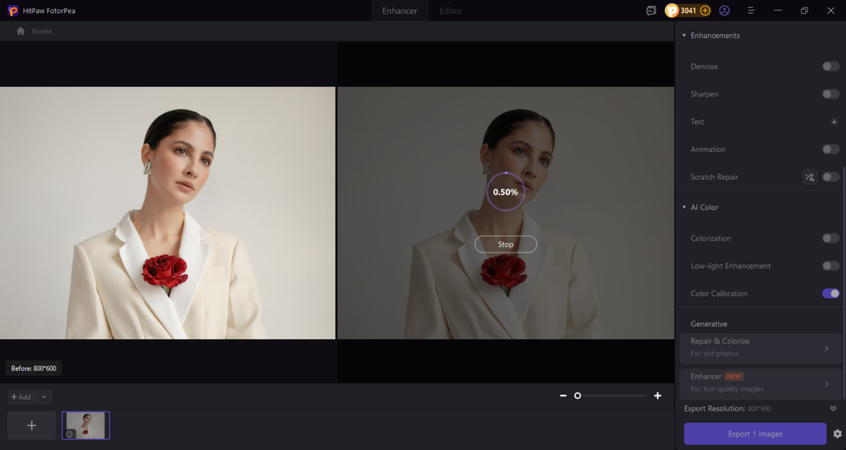Click the zoom slider handle
846x450 pixels.
(x=577, y=396)
